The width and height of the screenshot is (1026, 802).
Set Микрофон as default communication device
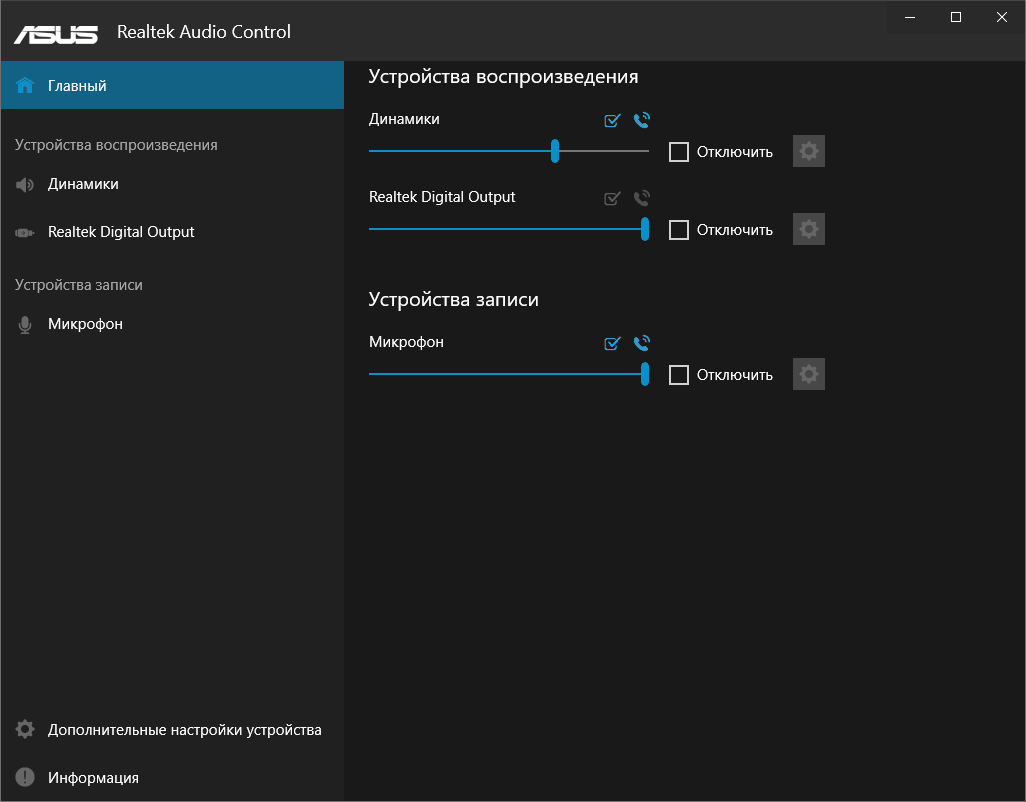pyautogui.click(x=642, y=344)
